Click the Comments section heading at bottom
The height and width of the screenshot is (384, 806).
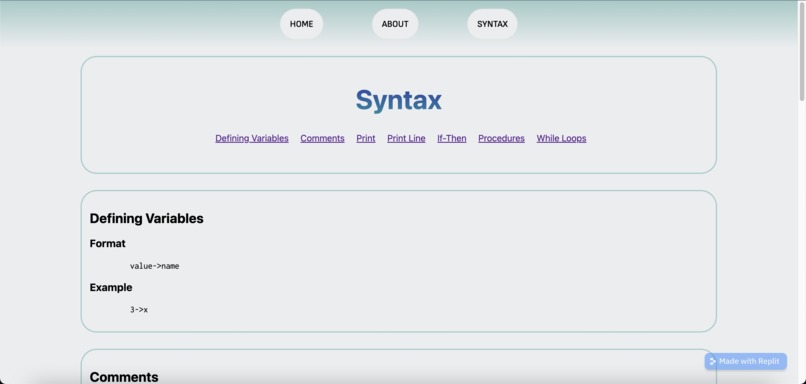(124, 377)
